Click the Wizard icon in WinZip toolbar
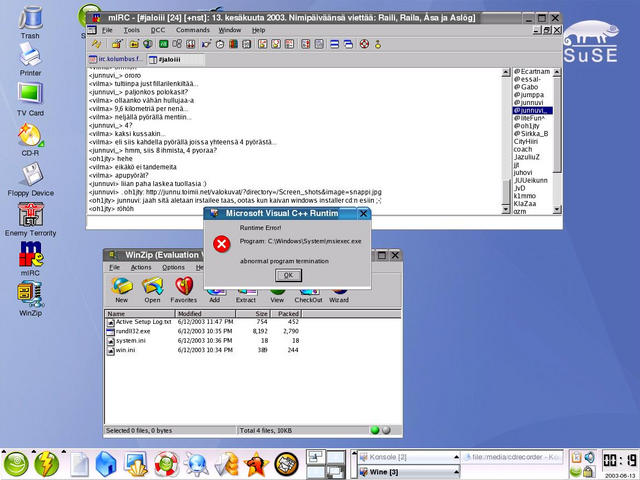 [x=339, y=296]
